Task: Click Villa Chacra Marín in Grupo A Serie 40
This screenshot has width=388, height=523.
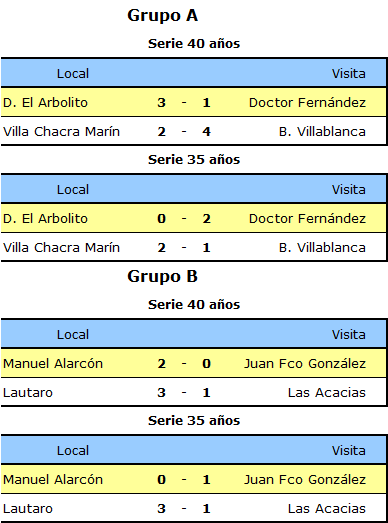Action: pyautogui.click(x=61, y=131)
